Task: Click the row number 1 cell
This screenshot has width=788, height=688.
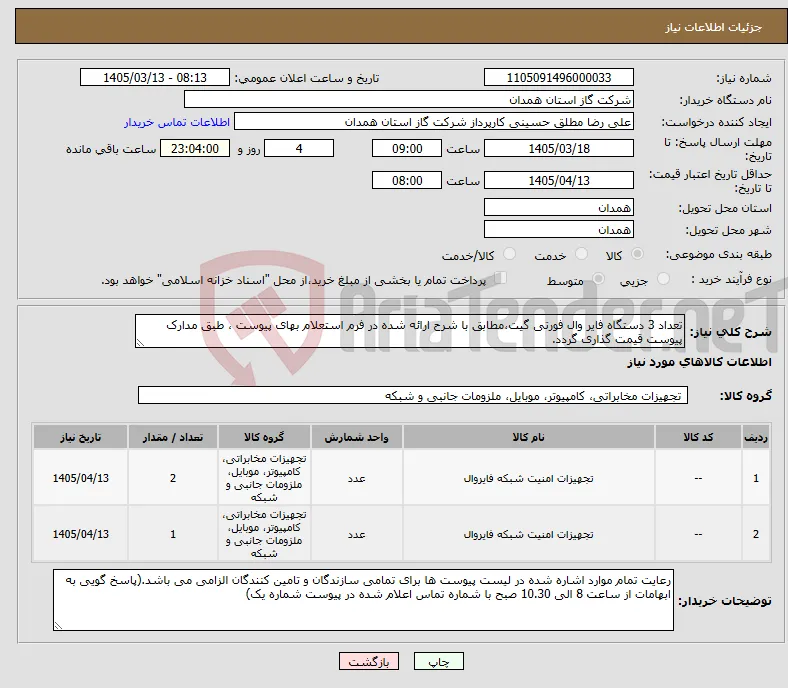Action: click(756, 478)
